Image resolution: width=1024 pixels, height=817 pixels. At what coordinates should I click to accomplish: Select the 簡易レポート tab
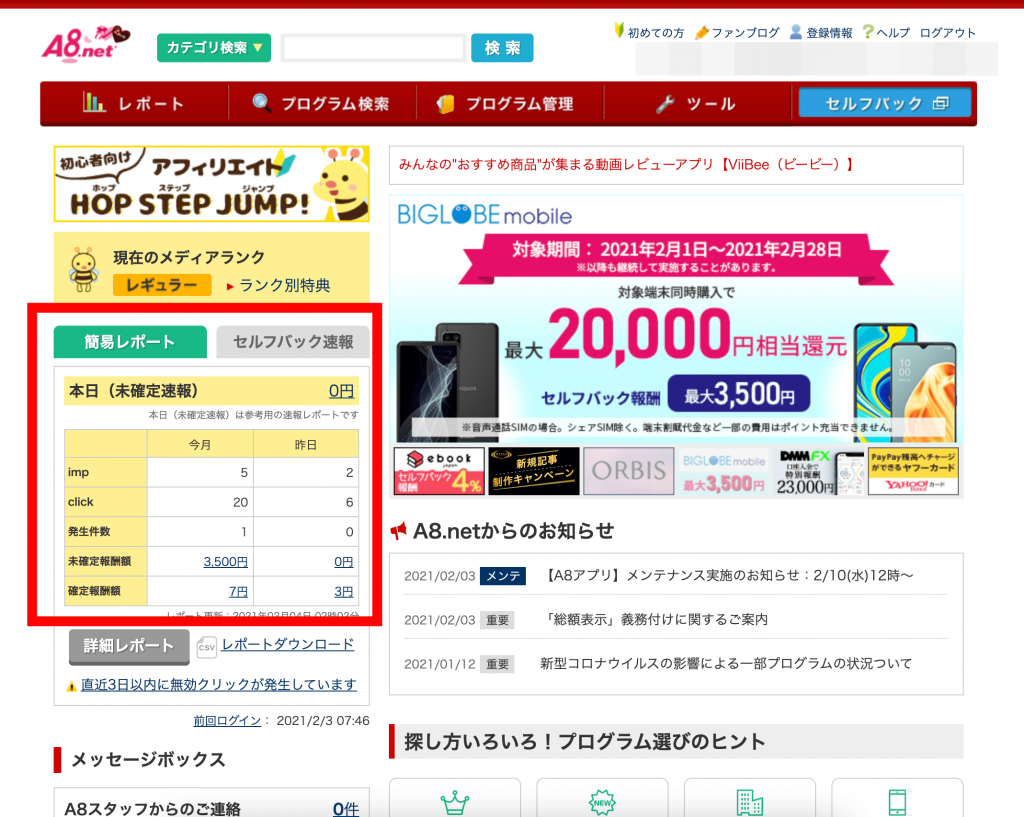pos(130,342)
